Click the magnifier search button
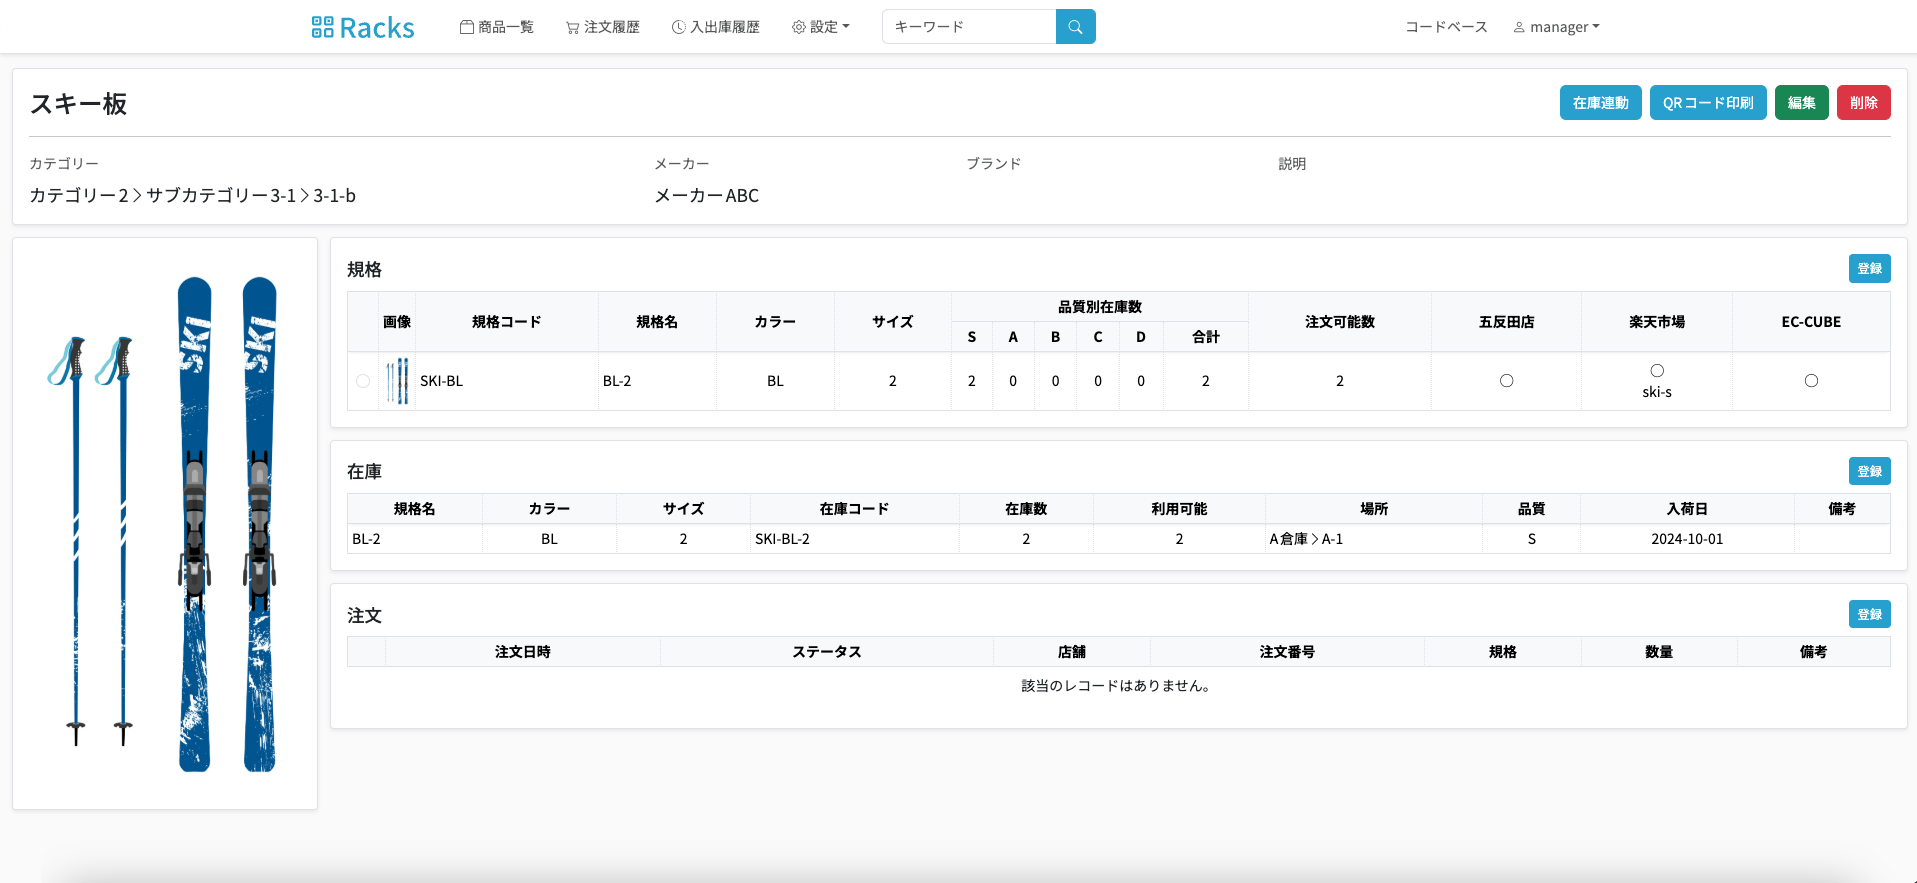Viewport: 1917px width, 883px height. [1075, 27]
